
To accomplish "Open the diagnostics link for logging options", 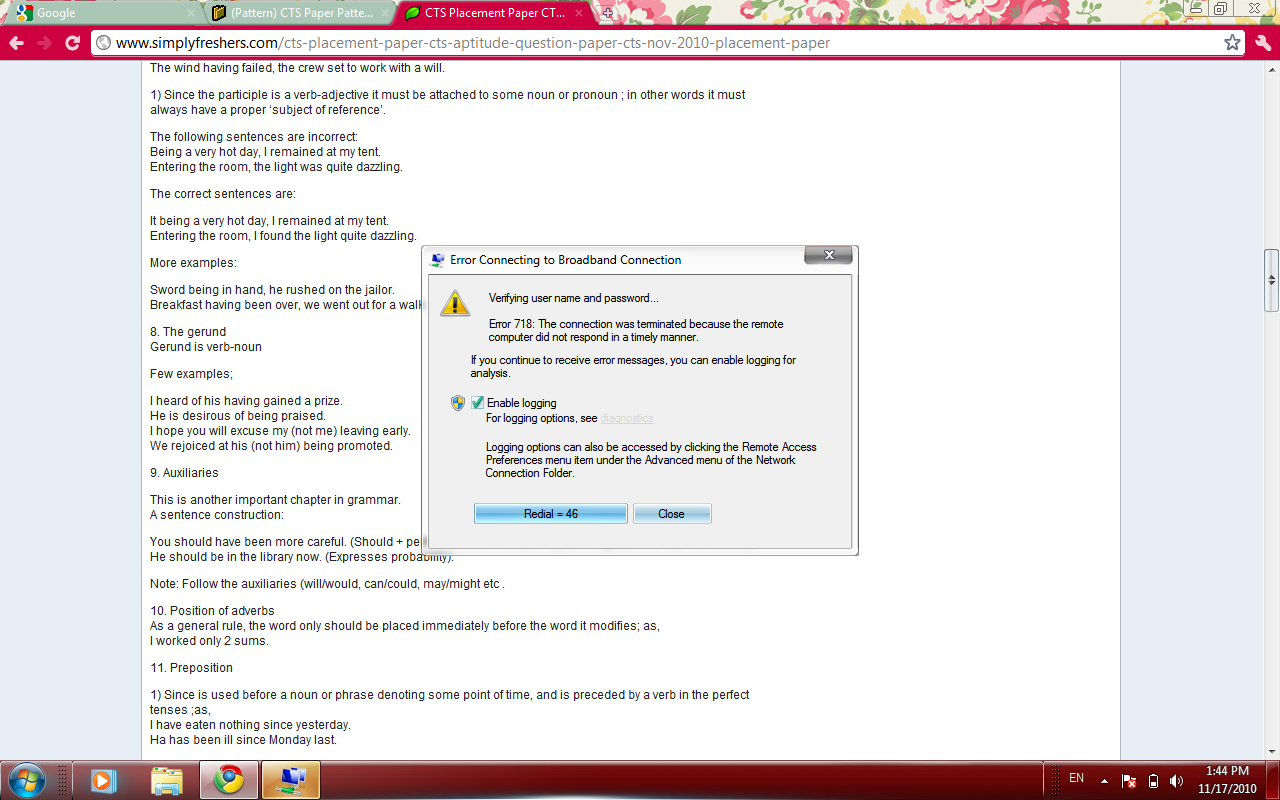I will 627,418.
